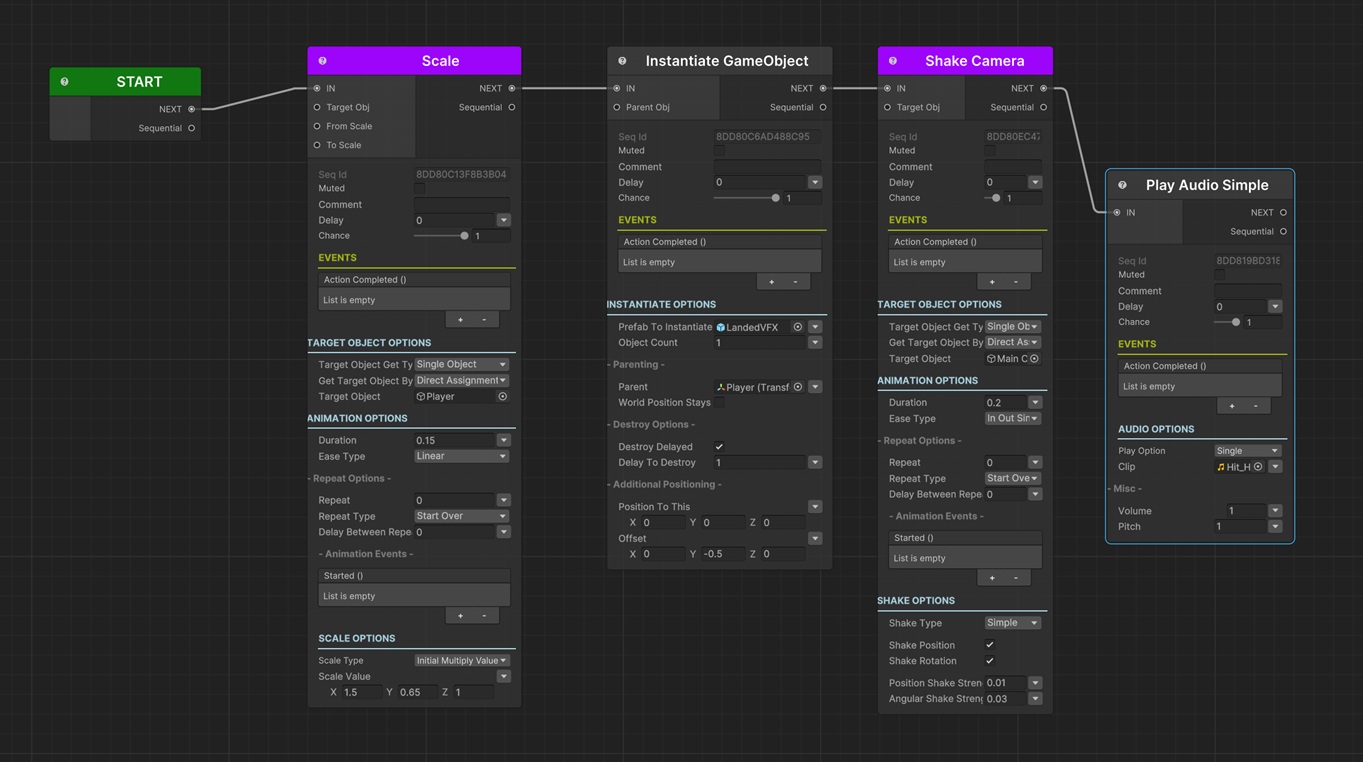Viewport: 1363px width, 762px height.
Task: Click help icon on Play Audio Simple node
Action: [1122, 185]
